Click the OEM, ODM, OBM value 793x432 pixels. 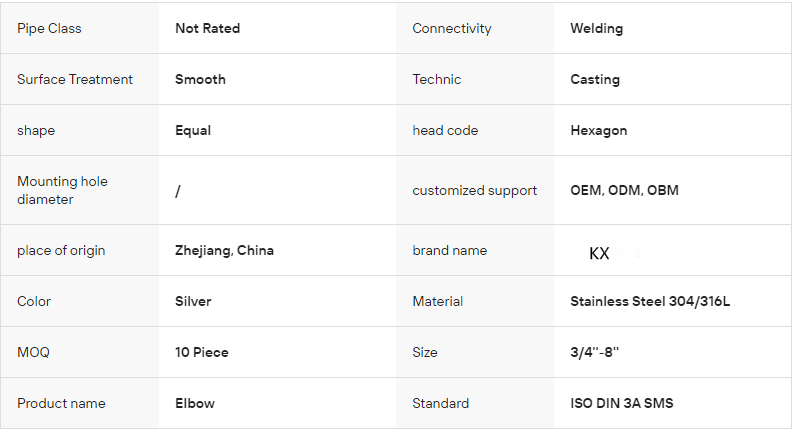624,190
